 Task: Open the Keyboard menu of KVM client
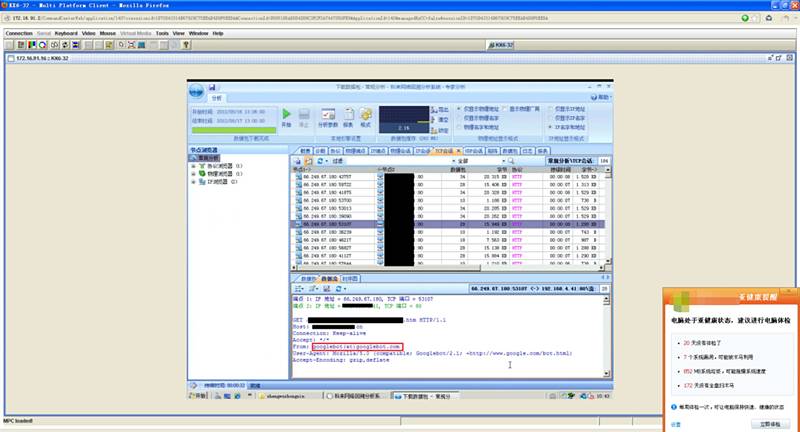[66, 33]
